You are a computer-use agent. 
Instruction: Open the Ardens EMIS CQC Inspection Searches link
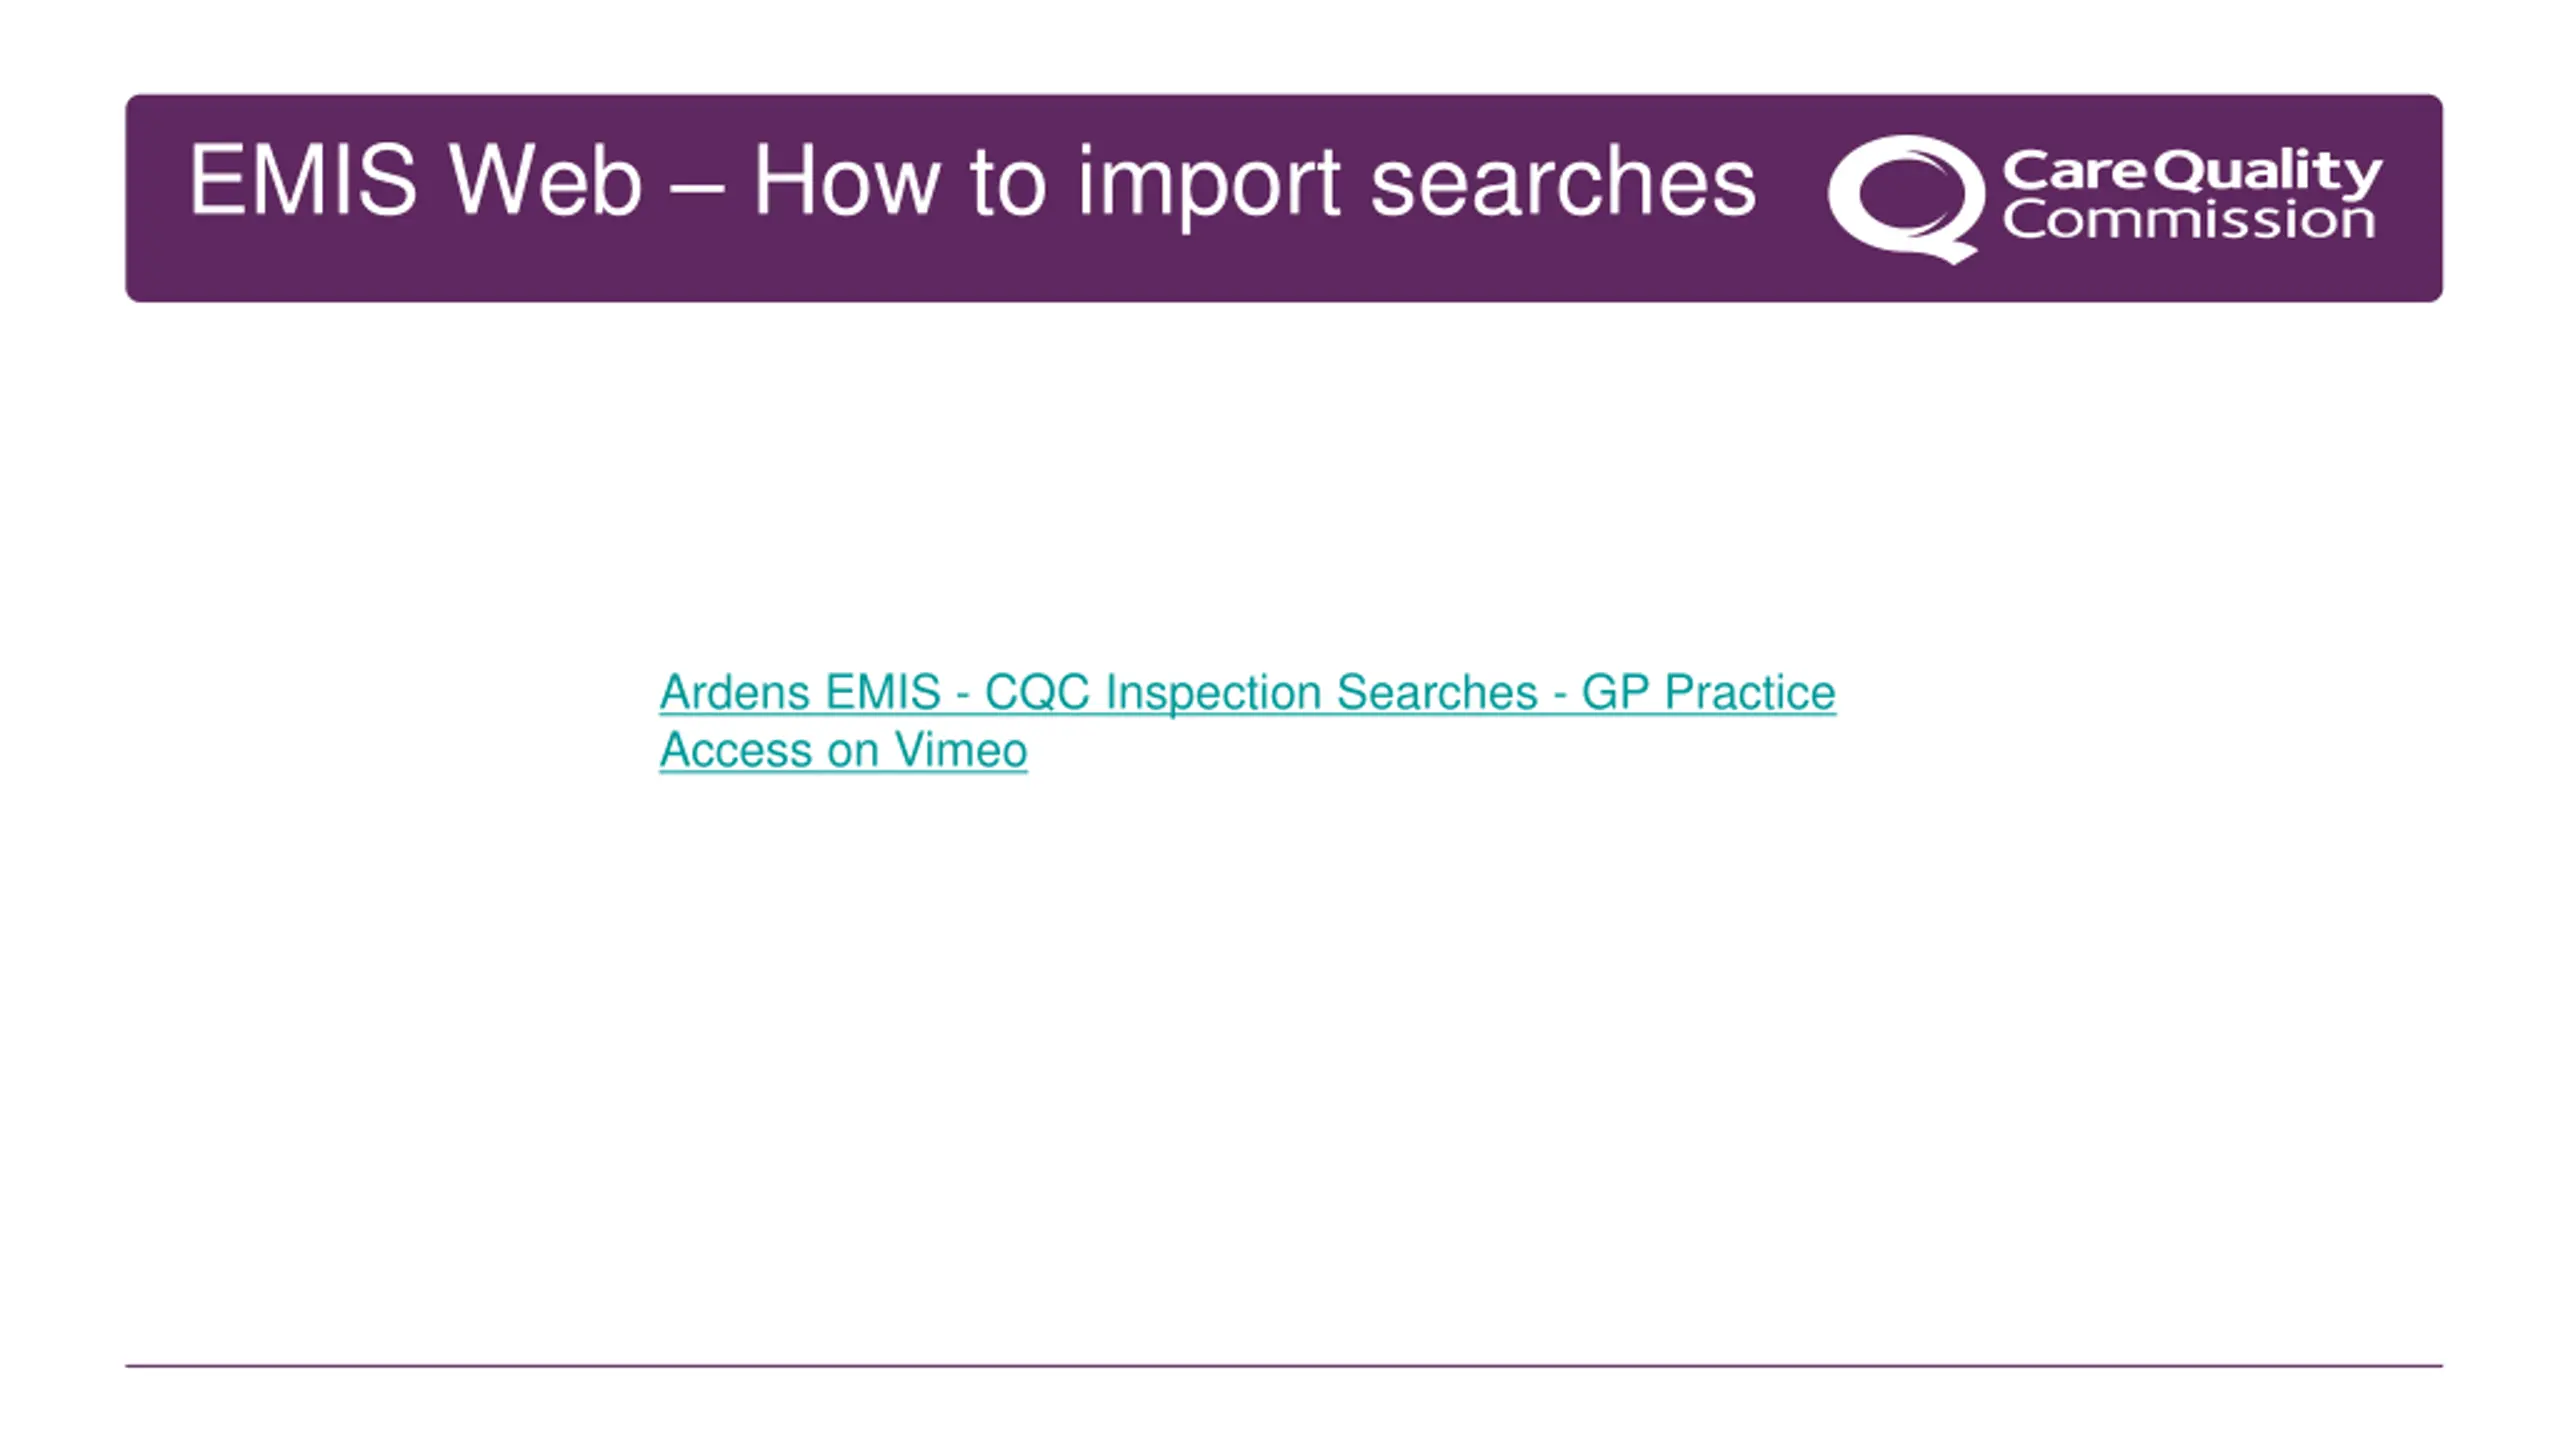[x=1247, y=721]
